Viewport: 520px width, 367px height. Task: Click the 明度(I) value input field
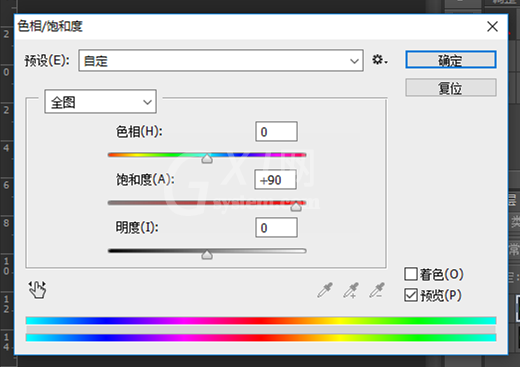pyautogui.click(x=276, y=228)
